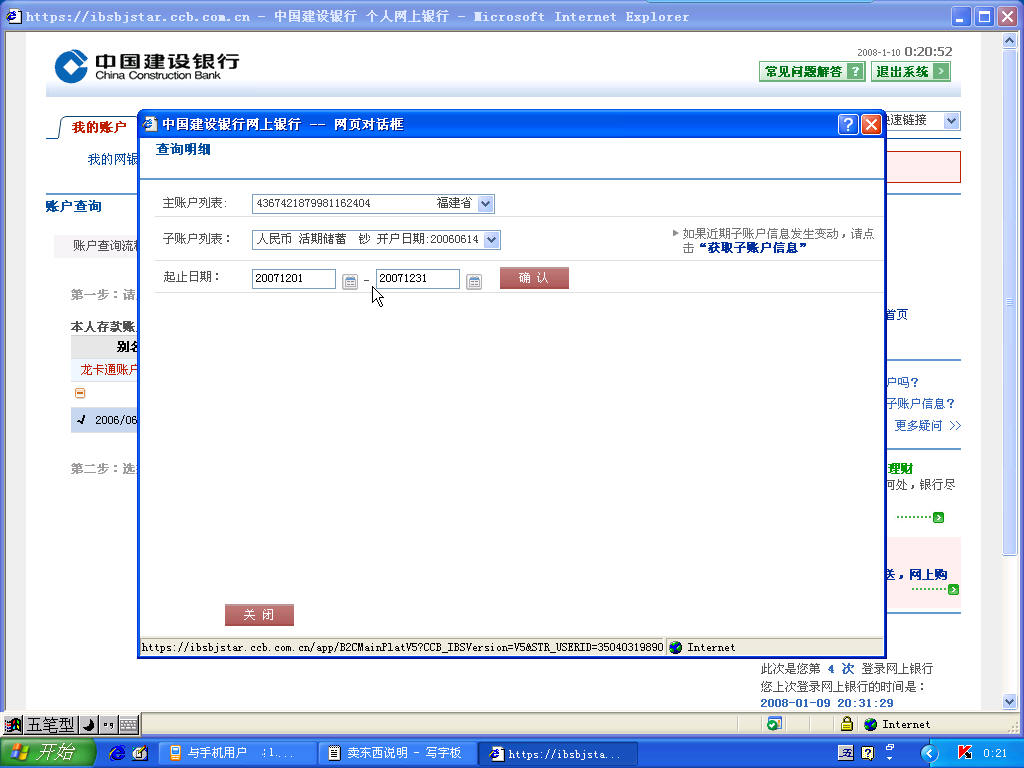The image size is (1024, 768).
Task: Click the 获取子账户信息 link
Action: tap(752, 248)
